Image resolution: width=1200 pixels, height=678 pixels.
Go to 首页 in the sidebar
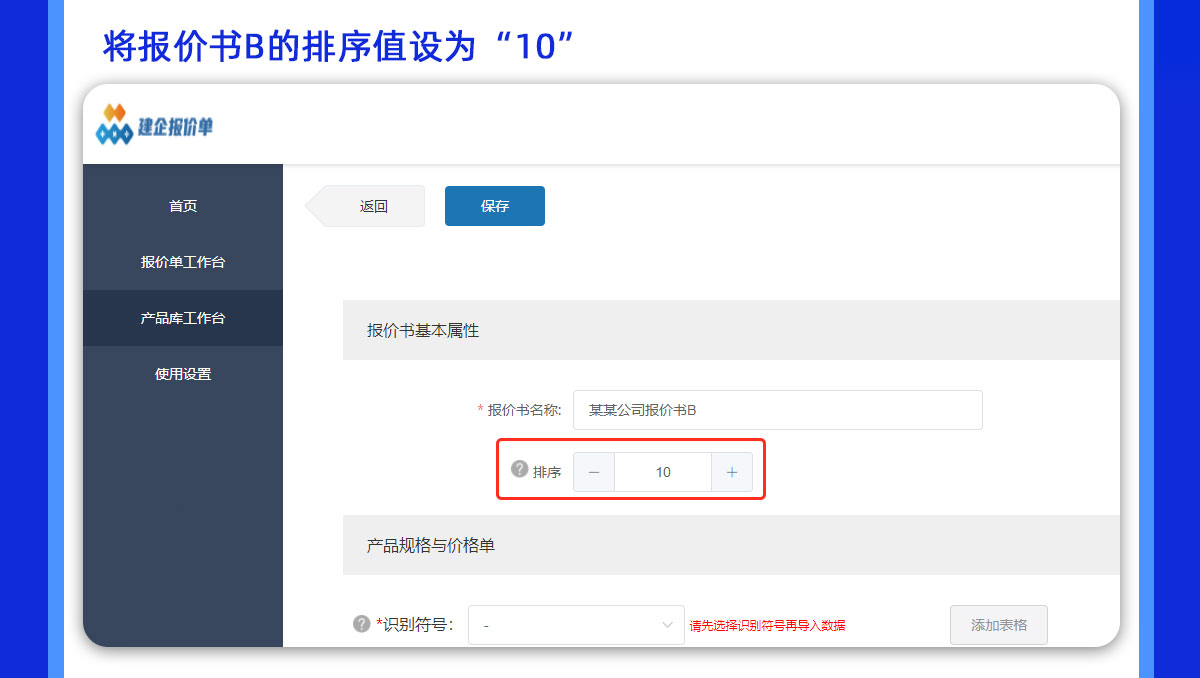click(183, 206)
